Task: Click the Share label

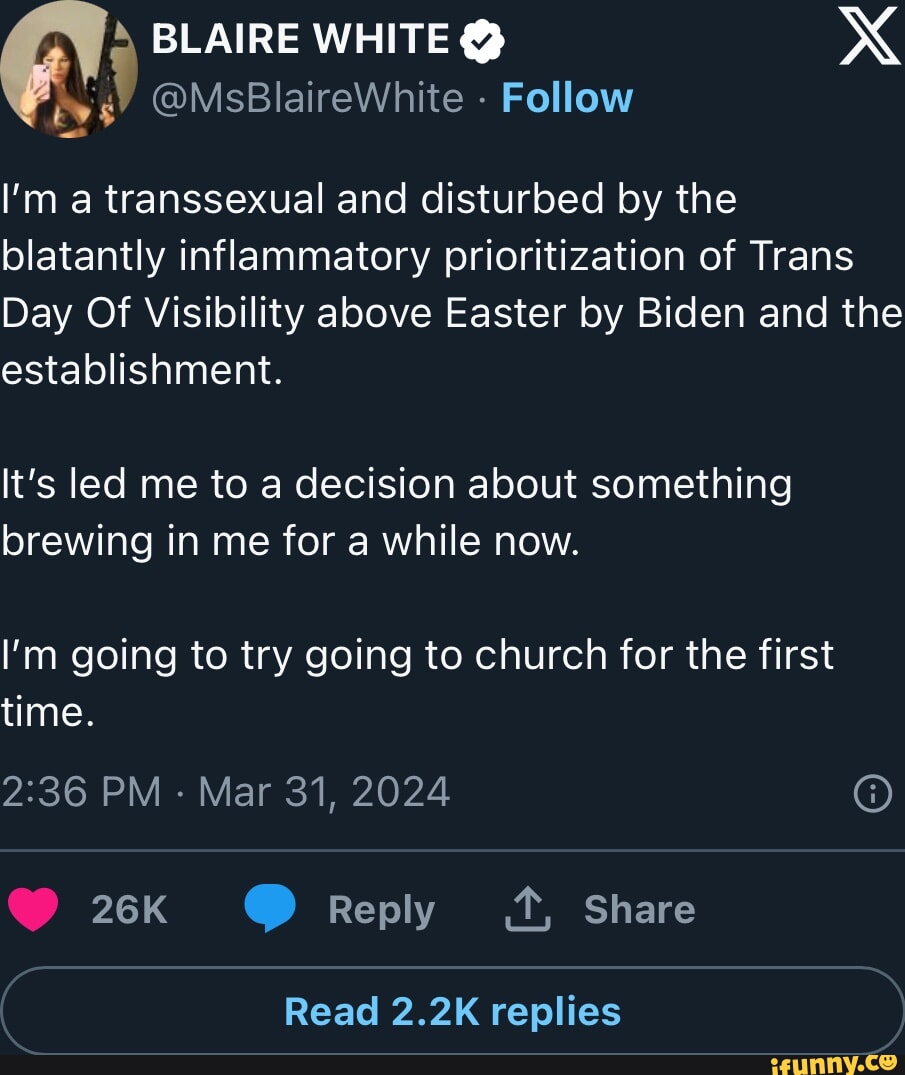Action: (639, 910)
